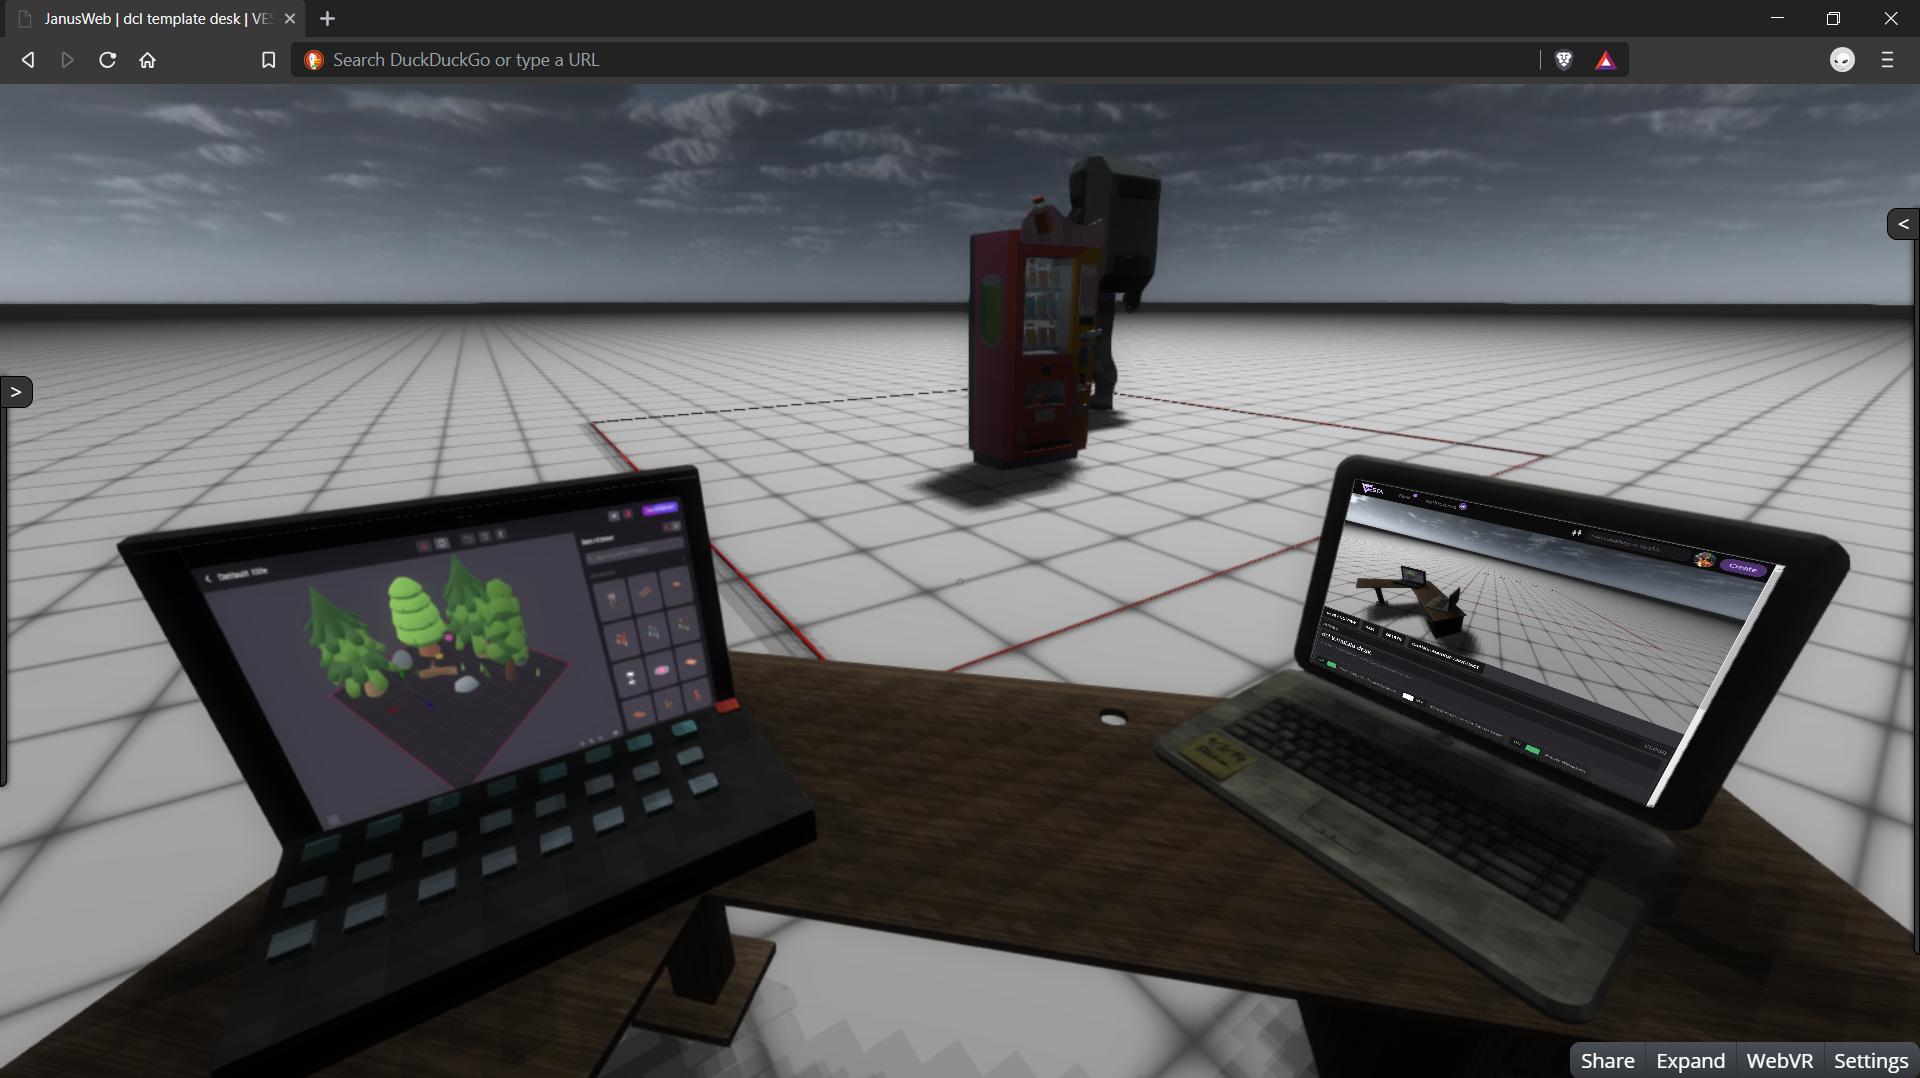
Task: Open the browser hamburger menu
Action: click(x=1887, y=60)
